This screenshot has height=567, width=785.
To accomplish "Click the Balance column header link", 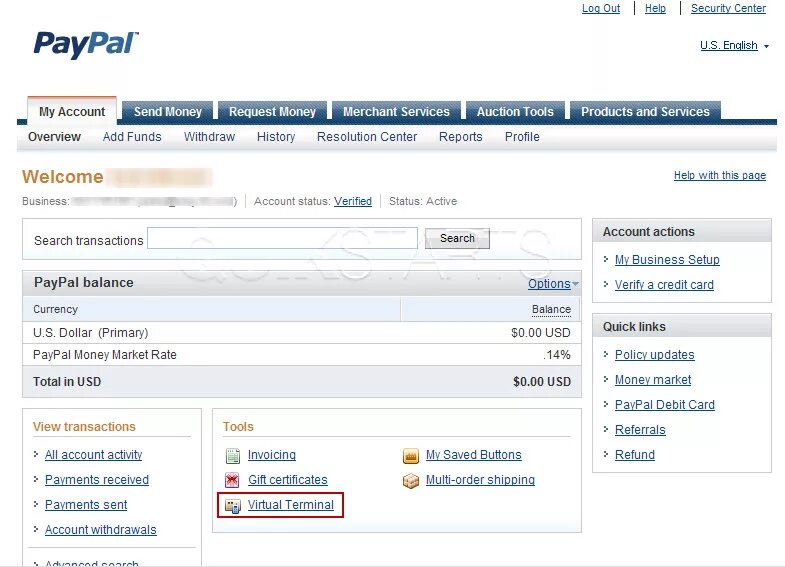I will [551, 309].
